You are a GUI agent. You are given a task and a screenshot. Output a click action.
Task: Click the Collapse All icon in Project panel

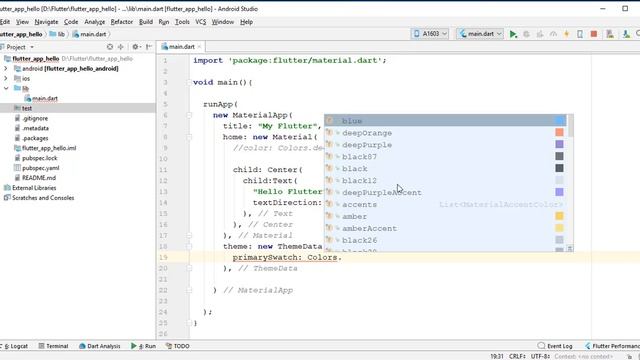120,47
